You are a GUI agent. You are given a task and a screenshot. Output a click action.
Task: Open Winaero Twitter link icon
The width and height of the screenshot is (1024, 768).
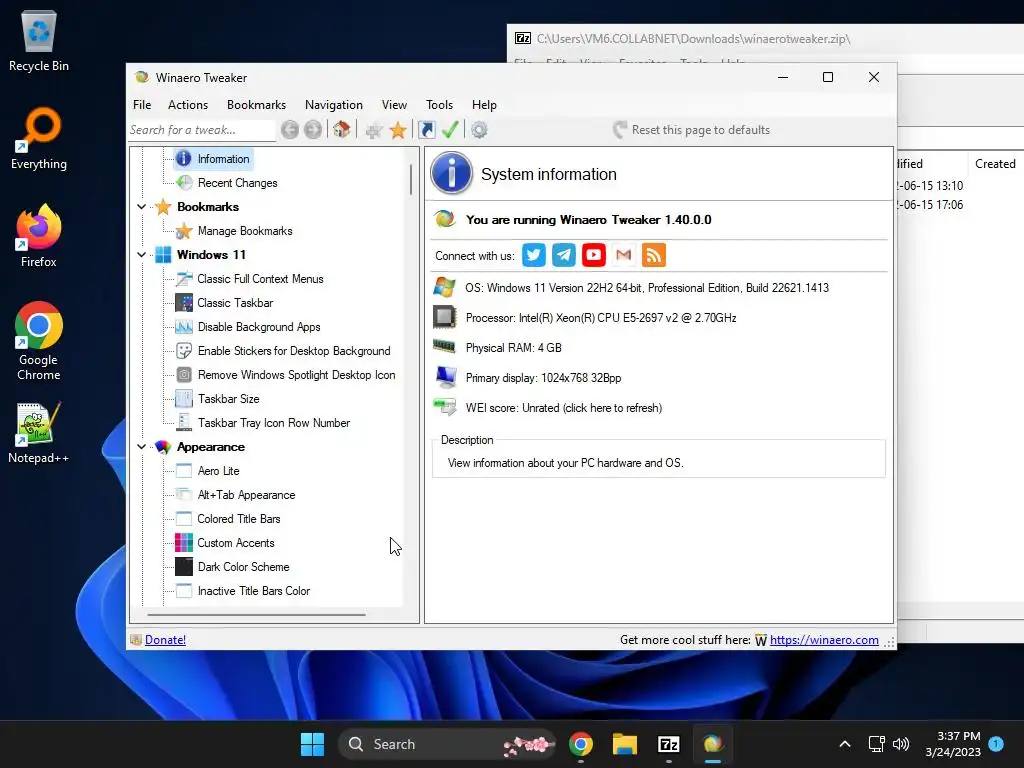tap(534, 255)
